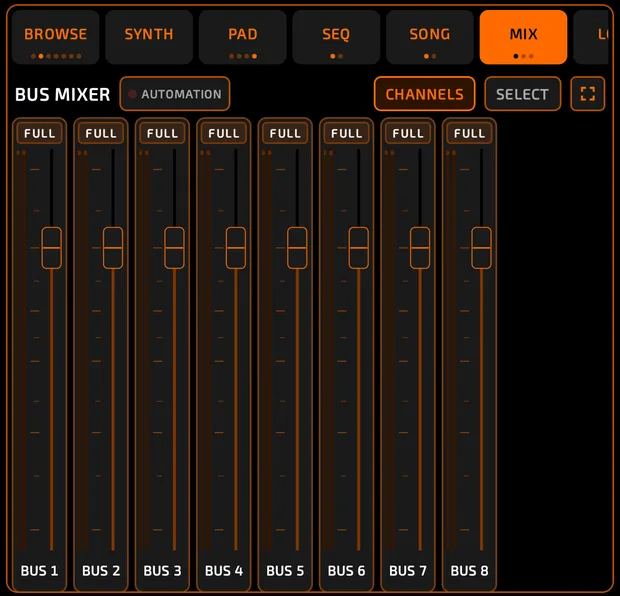Select the BUS 1 channel label
The width and height of the screenshot is (620, 596).
(x=40, y=571)
